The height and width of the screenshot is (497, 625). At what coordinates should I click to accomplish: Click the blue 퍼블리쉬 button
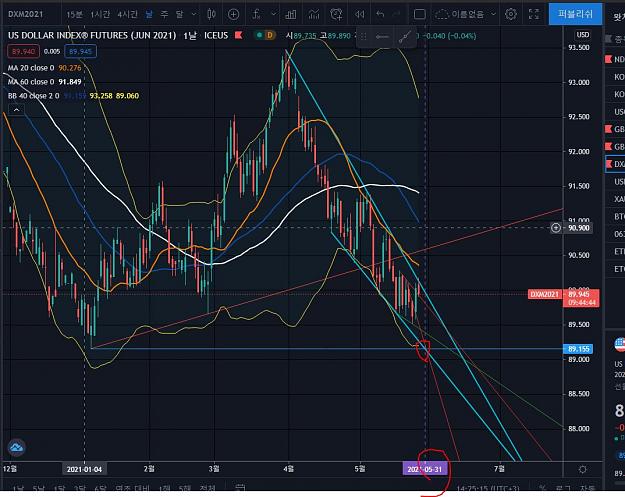click(x=575, y=14)
